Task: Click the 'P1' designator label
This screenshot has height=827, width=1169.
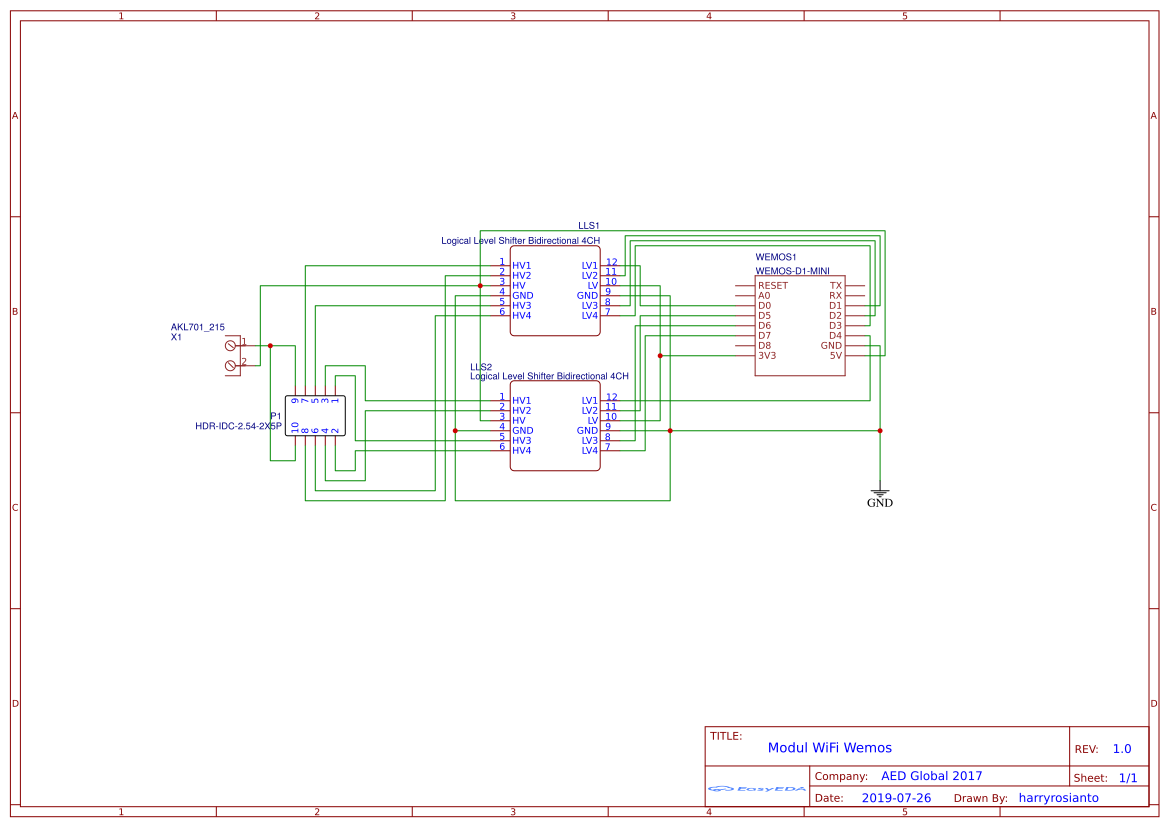Action: pyautogui.click(x=276, y=417)
